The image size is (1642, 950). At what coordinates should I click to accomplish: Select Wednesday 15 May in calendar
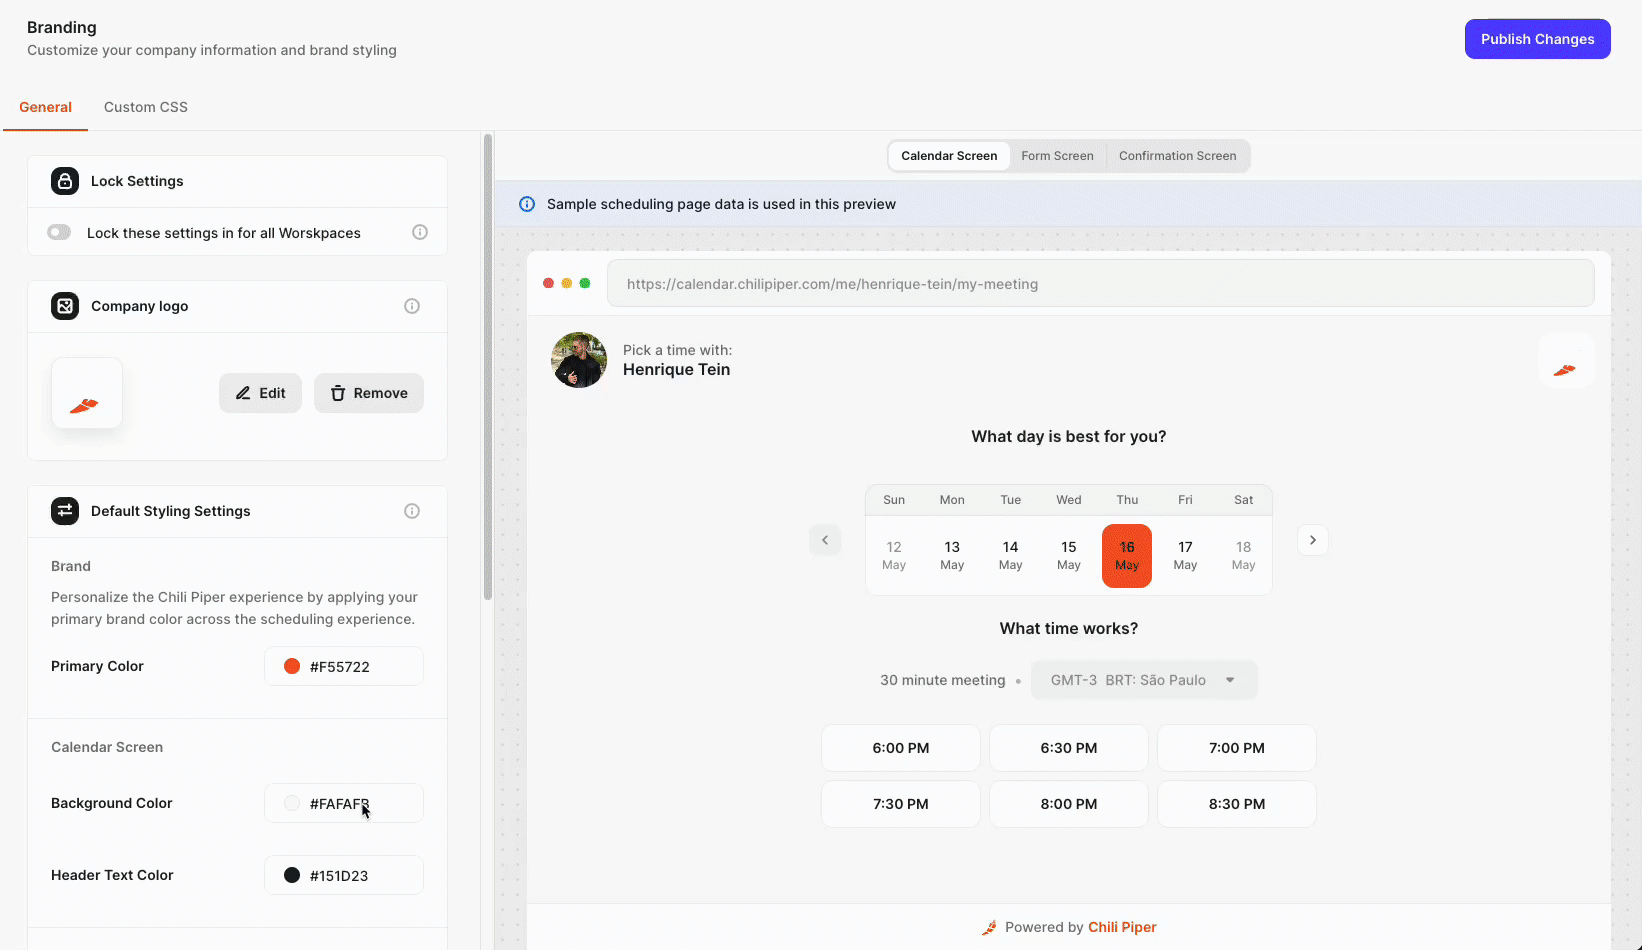(1069, 555)
